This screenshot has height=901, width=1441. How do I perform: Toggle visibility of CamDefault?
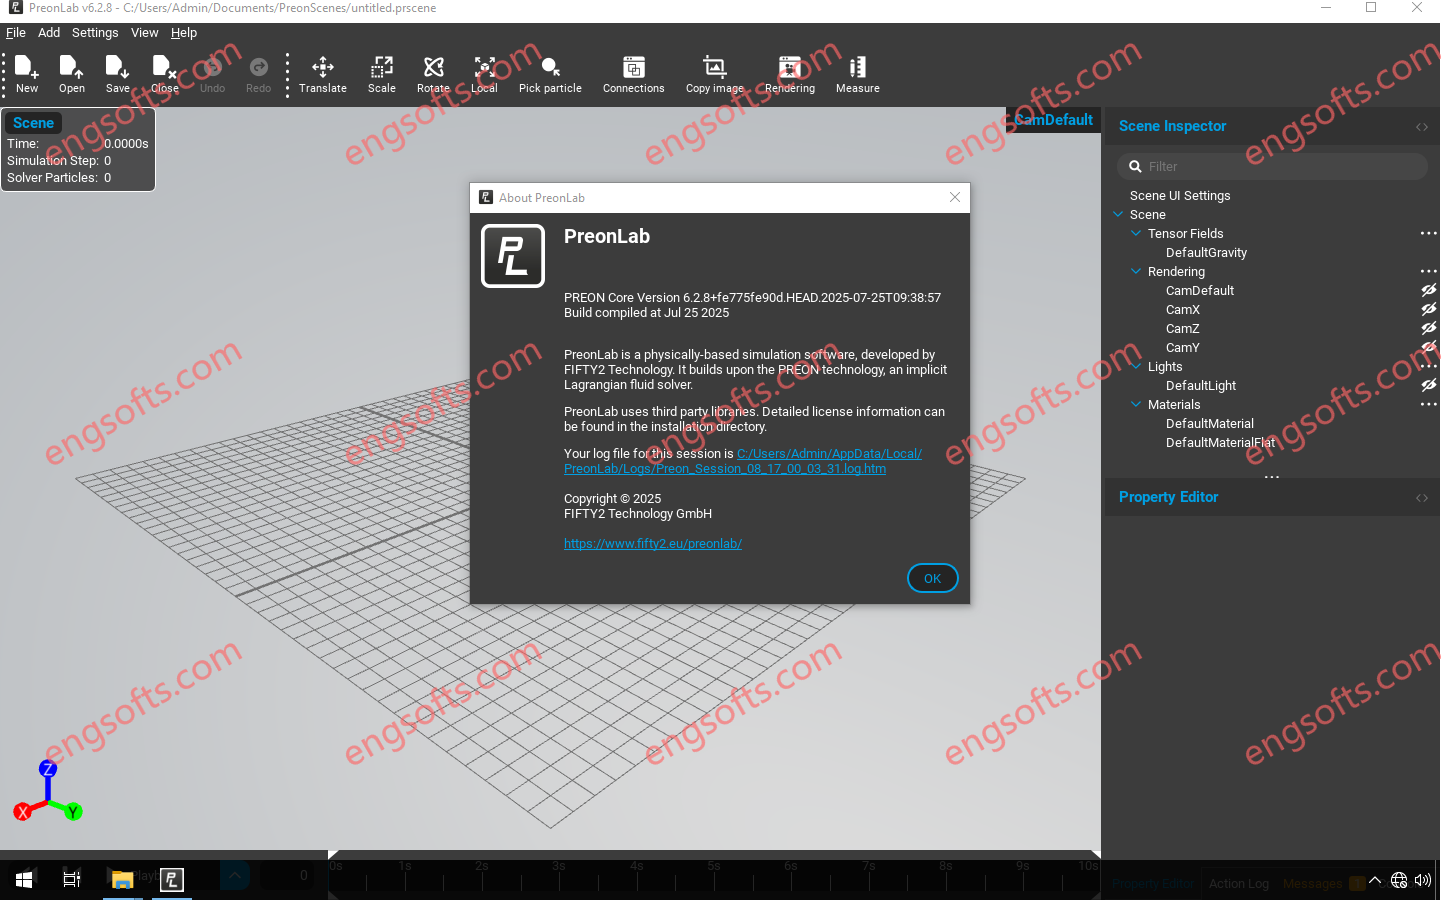click(1429, 291)
